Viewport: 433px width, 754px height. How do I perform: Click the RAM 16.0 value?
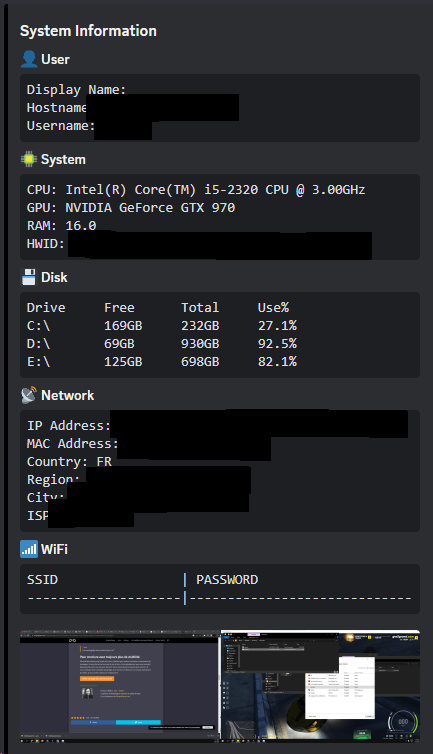81,226
